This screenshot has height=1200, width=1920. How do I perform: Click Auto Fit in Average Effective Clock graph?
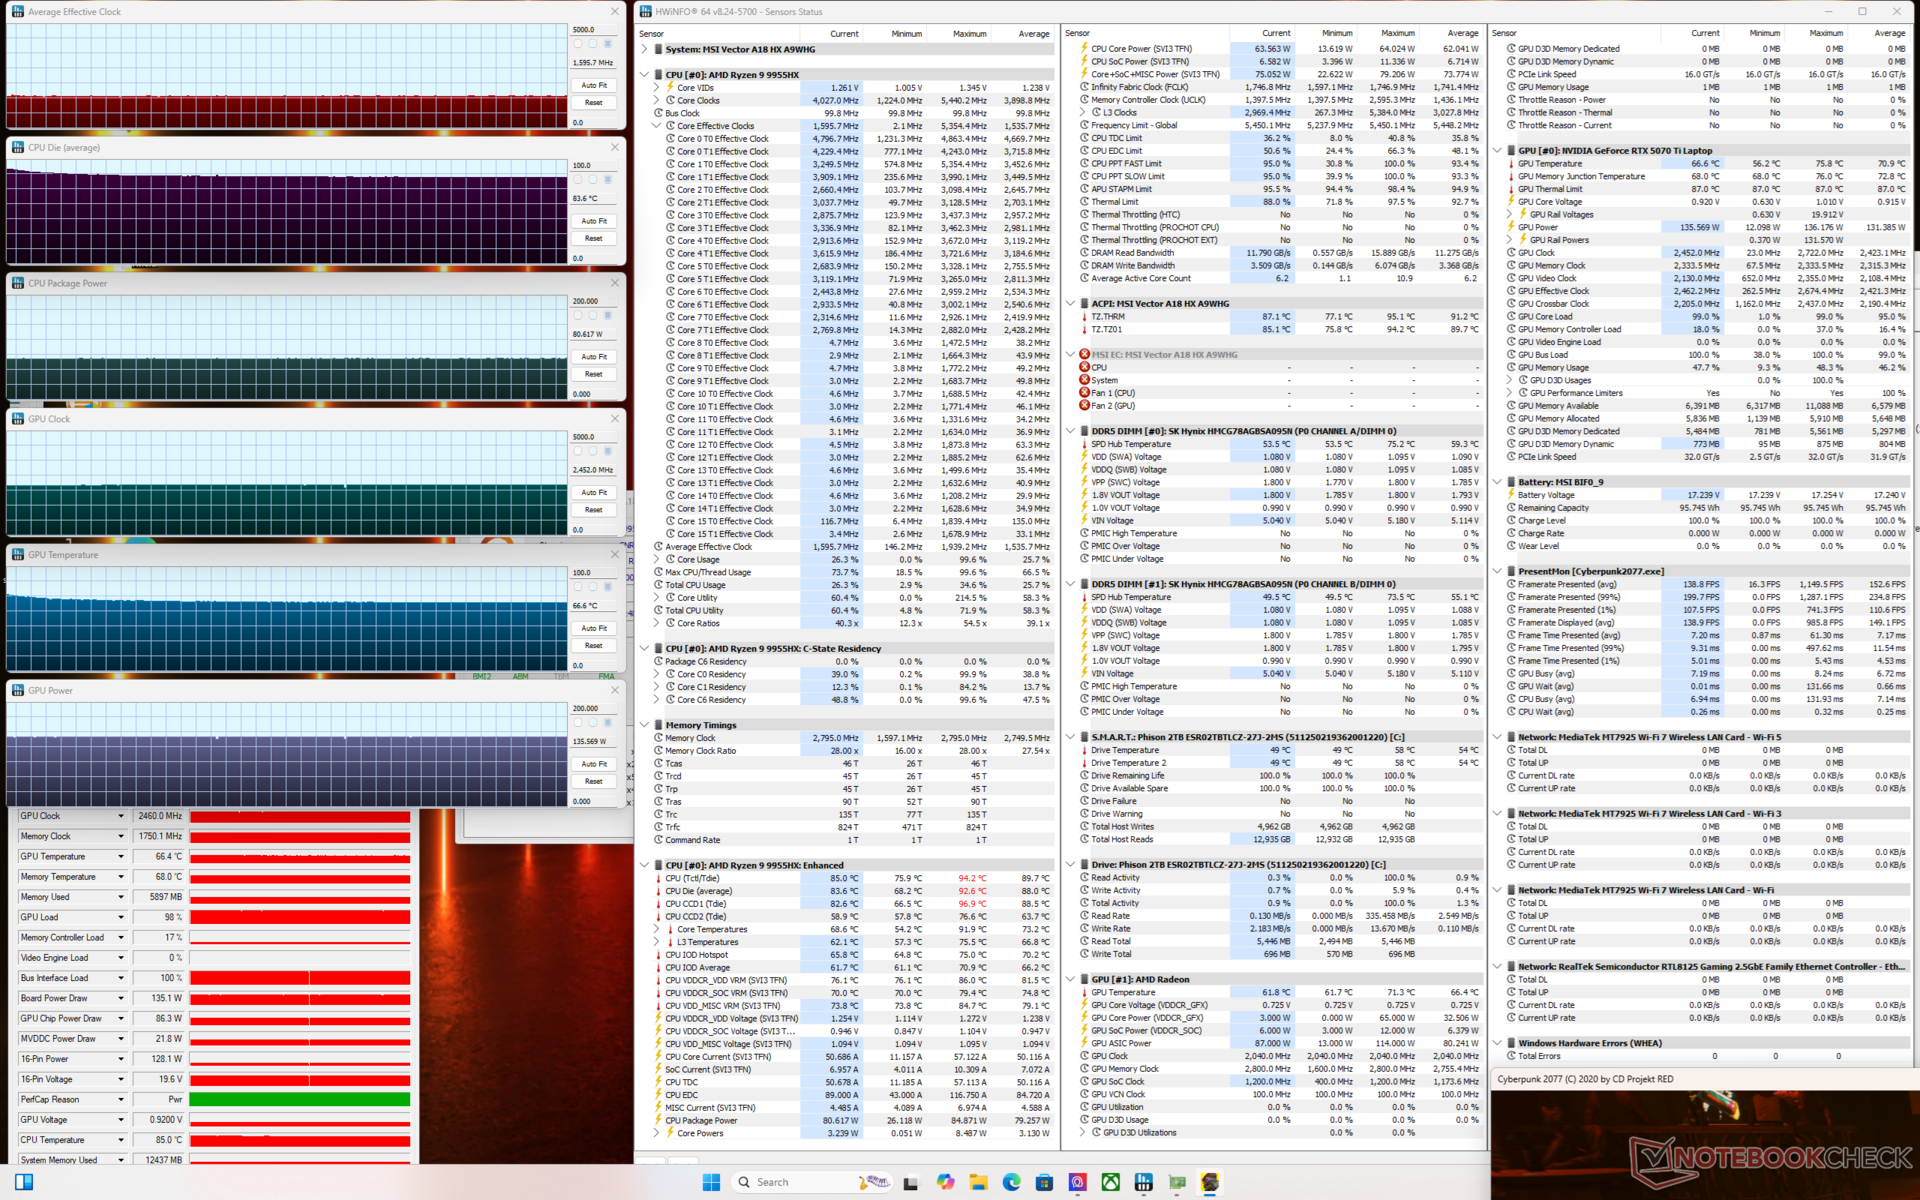[594, 85]
